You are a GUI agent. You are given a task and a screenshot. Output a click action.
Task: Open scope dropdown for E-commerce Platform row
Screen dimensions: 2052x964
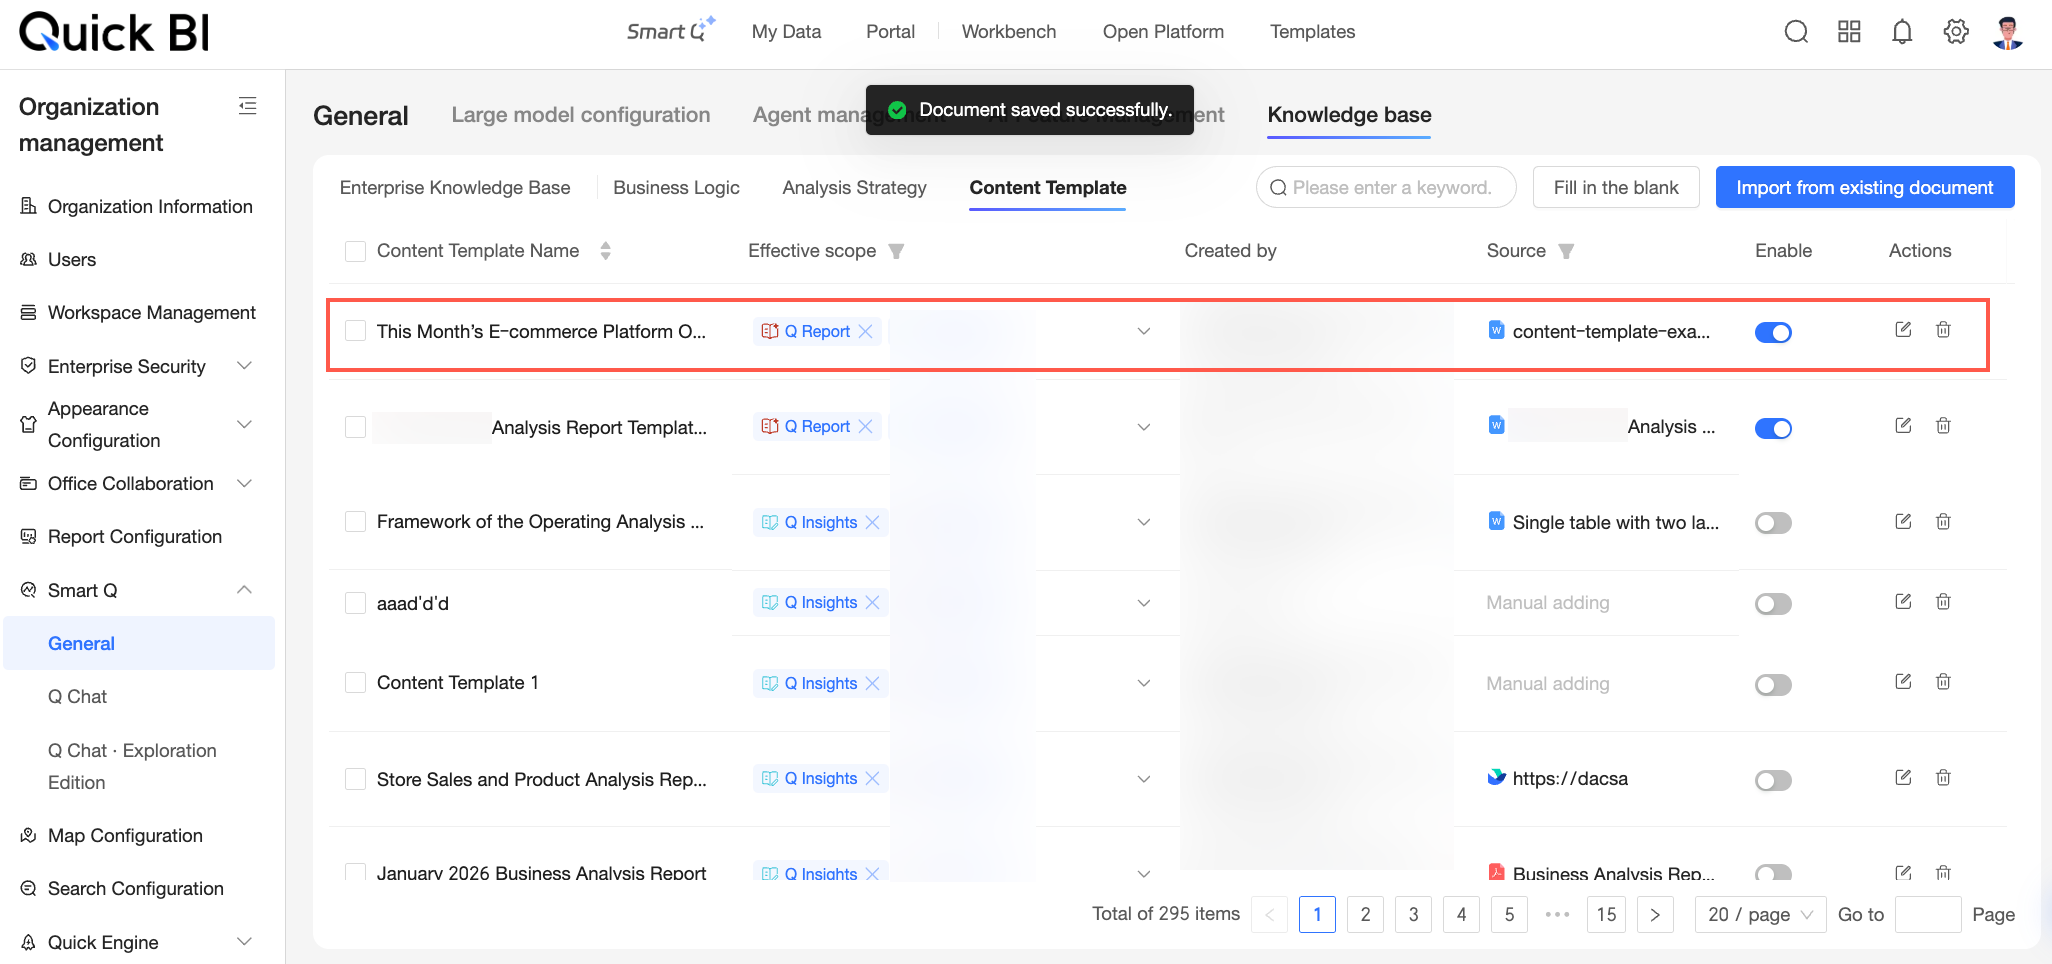click(1144, 331)
